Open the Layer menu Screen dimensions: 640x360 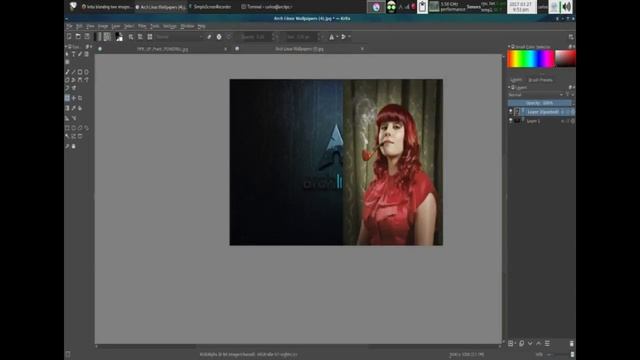116,26
